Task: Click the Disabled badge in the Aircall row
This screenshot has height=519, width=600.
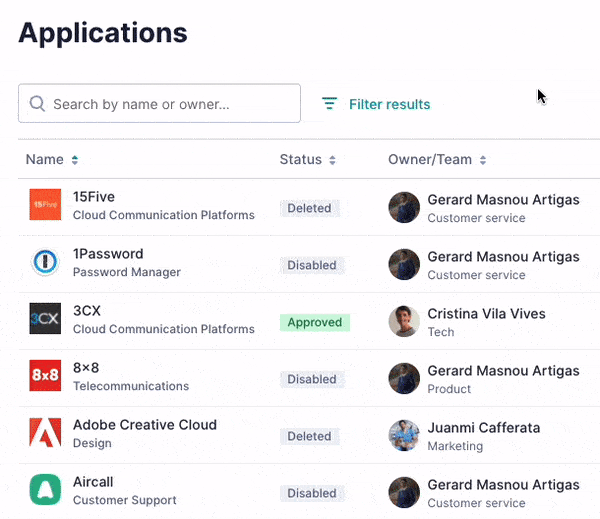Action: point(311,493)
